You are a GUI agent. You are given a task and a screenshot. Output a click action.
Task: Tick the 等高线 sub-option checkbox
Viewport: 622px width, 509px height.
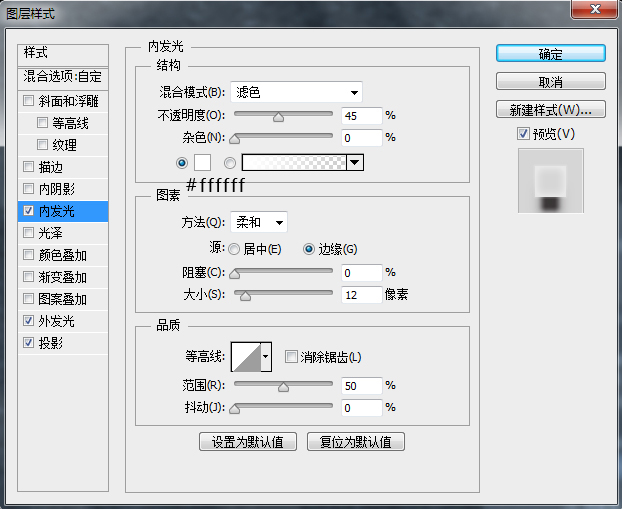pos(42,123)
